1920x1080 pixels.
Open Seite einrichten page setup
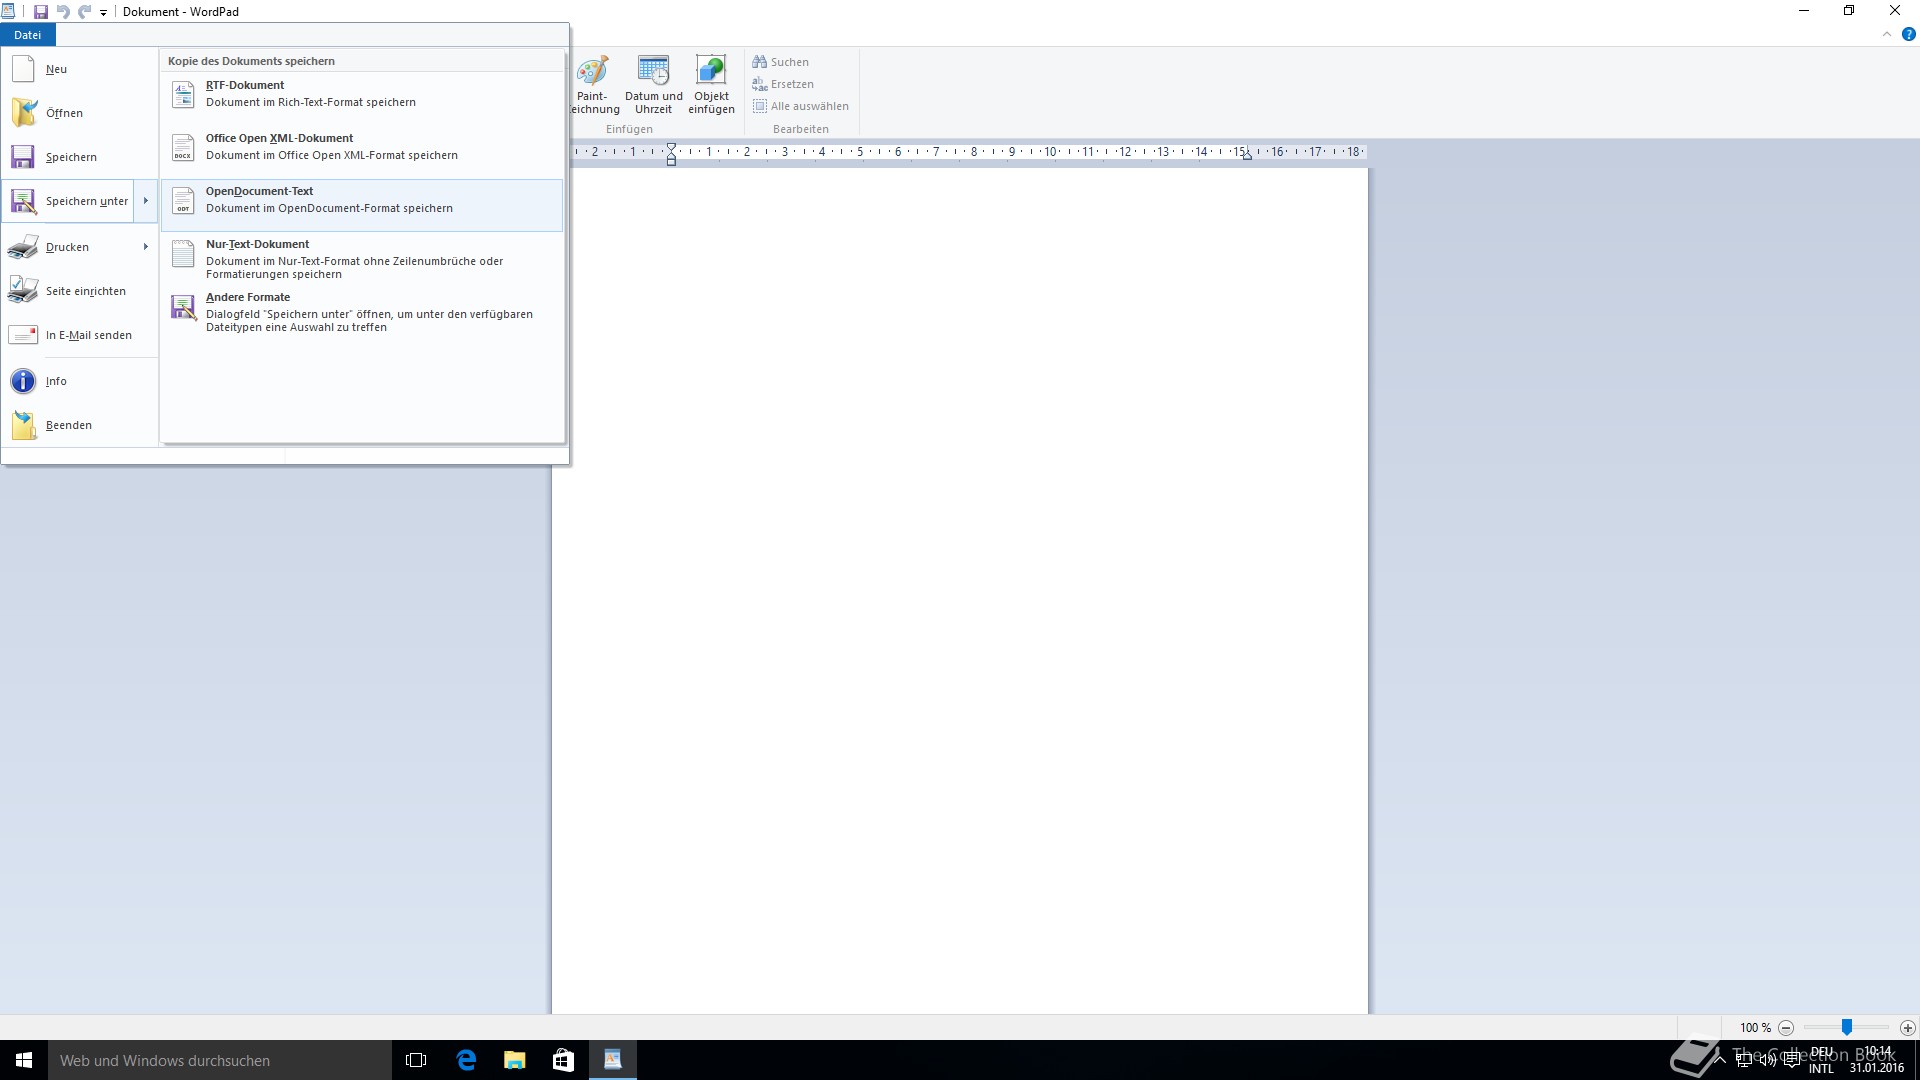80,291
